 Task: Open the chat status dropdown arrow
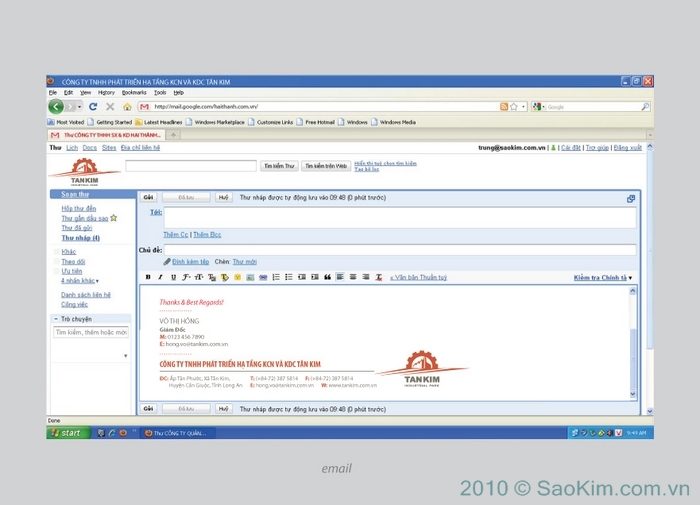click(125, 355)
